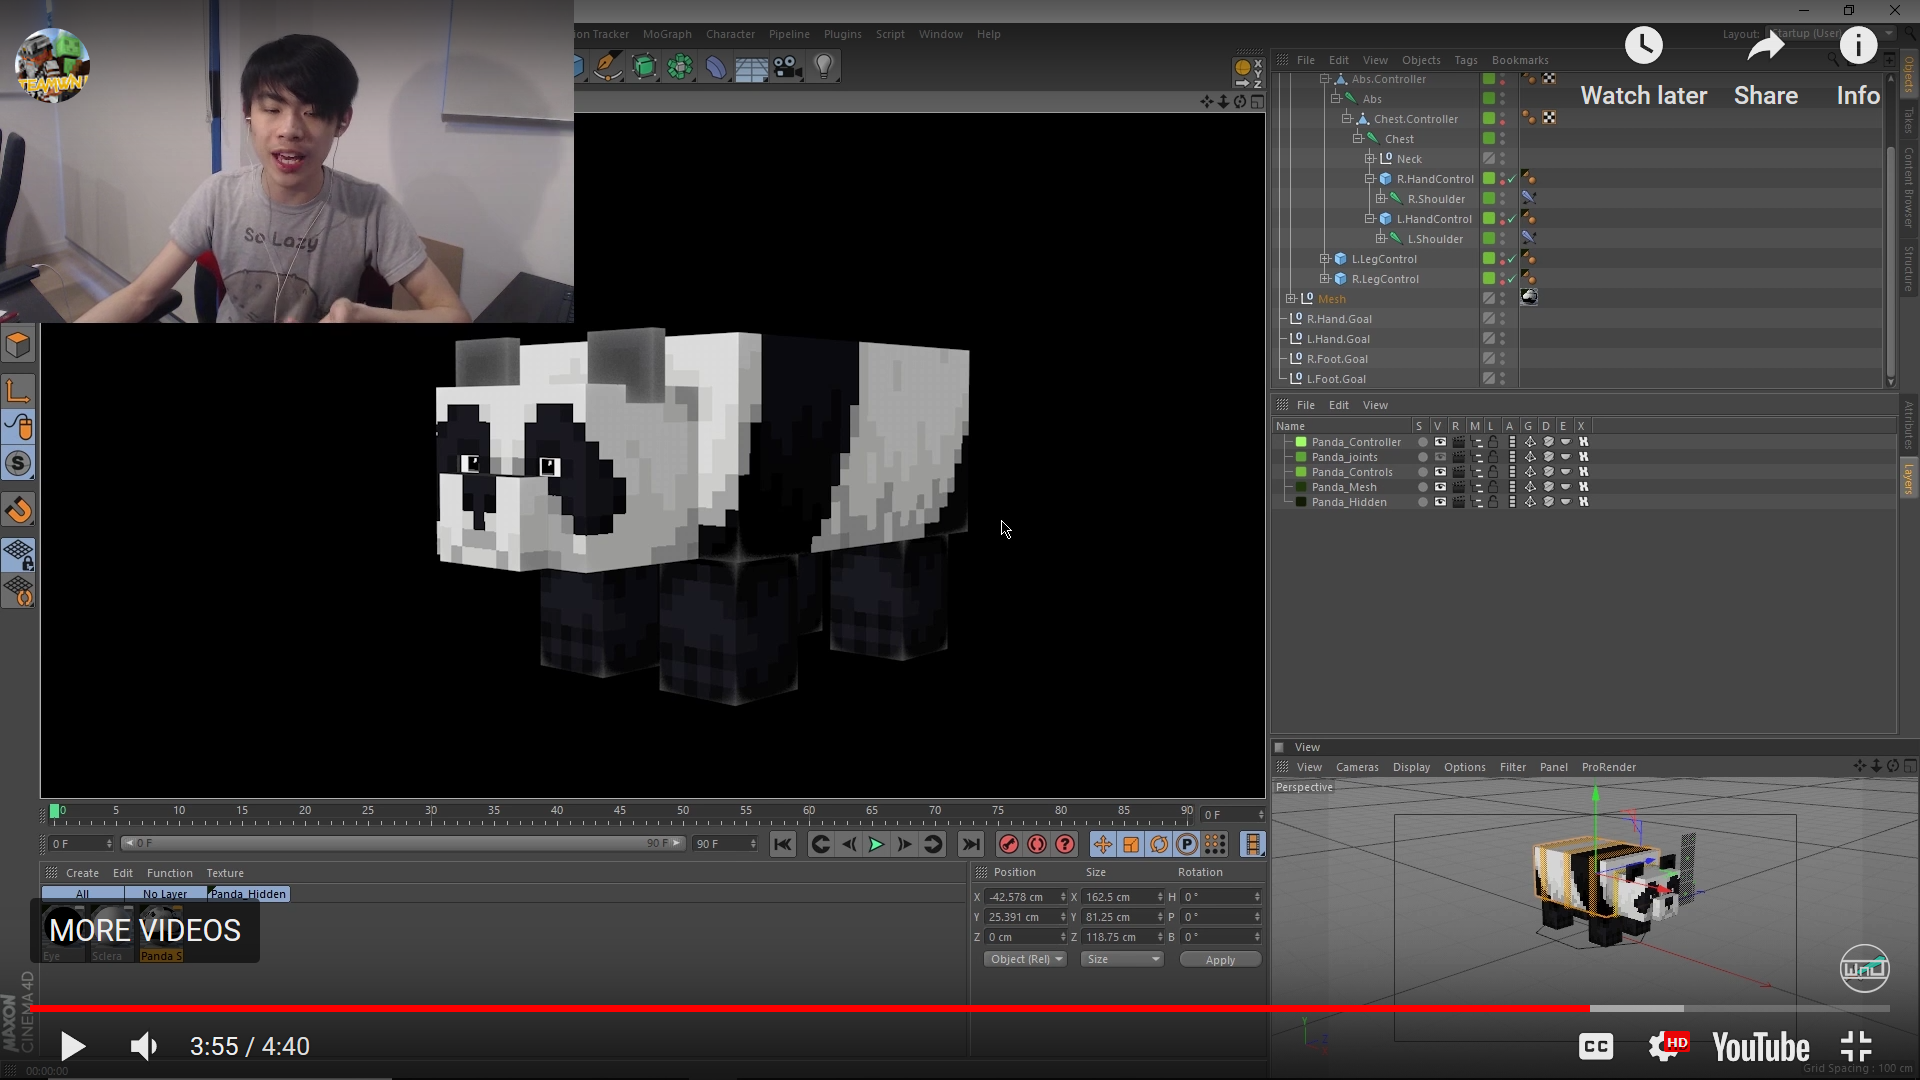Expand R.LegControl in object tree
The width and height of the screenshot is (1920, 1080).
click(1325, 278)
